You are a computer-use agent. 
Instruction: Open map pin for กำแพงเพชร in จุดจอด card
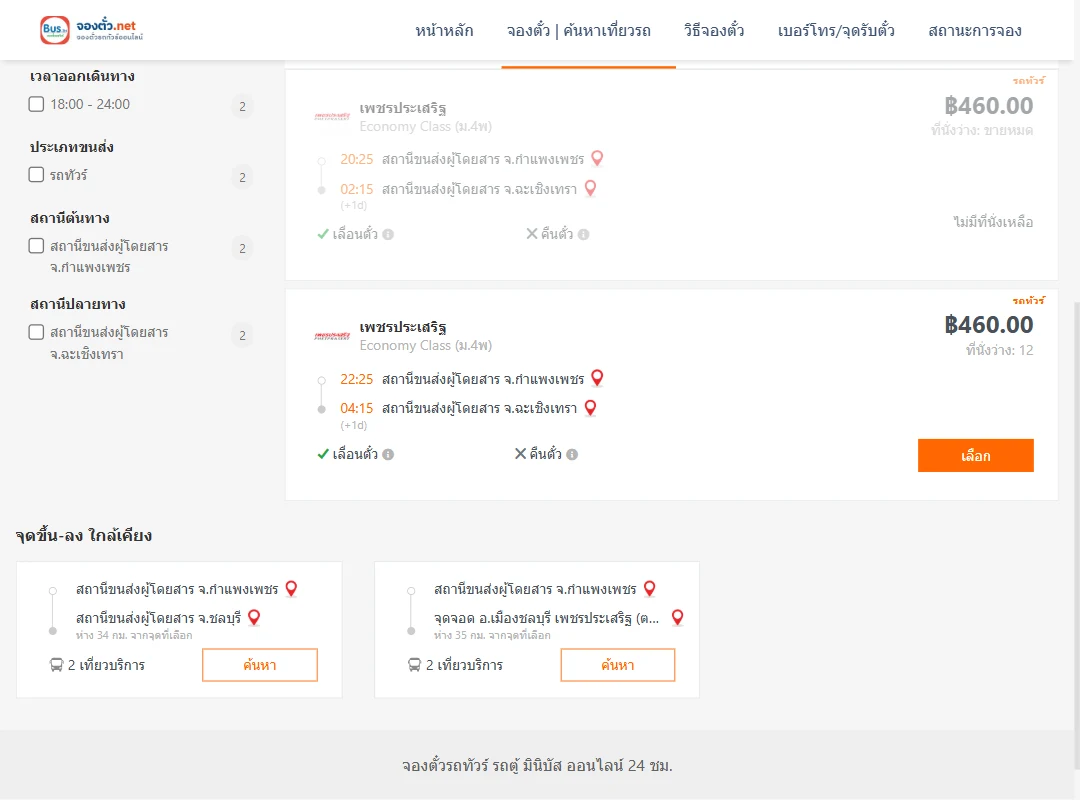tap(650, 588)
